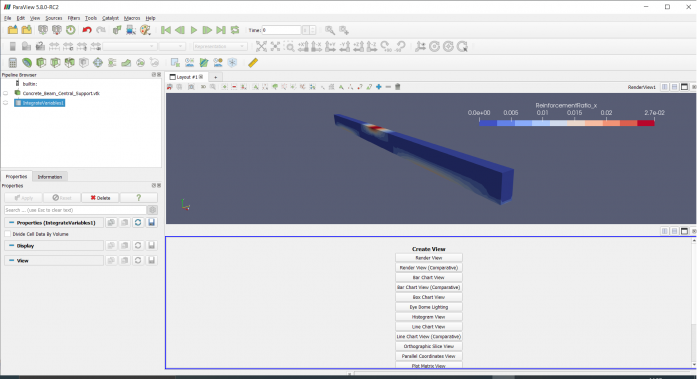Viewport: 700px width, 379px height.
Task: Apply the Glyph filter
Action: (x=98, y=62)
